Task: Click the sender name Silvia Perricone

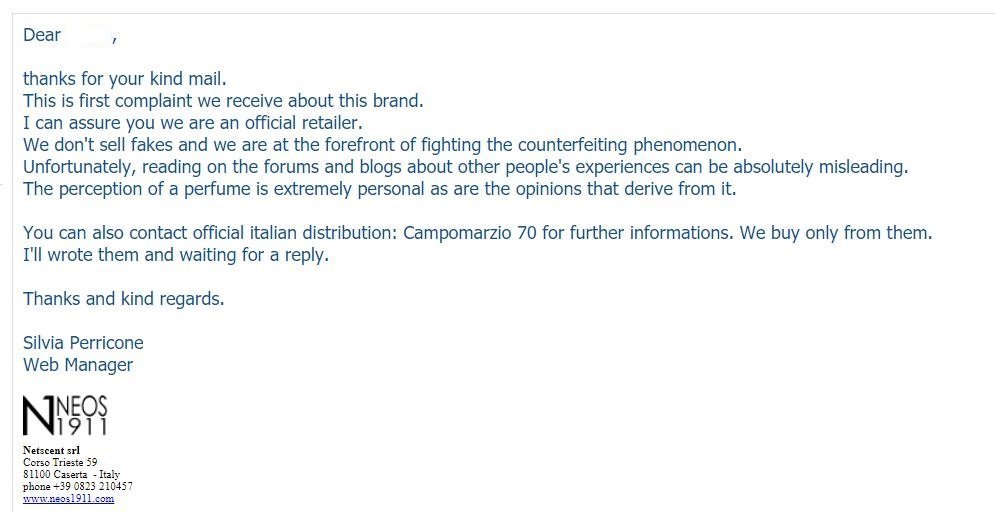Action: 83,343
